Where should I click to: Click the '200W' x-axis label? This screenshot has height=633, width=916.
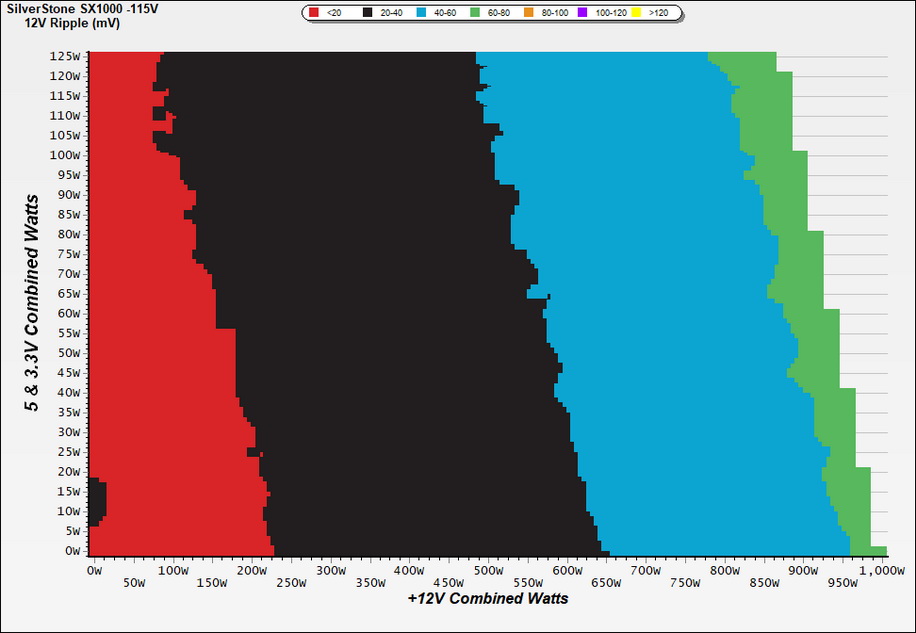point(252,571)
